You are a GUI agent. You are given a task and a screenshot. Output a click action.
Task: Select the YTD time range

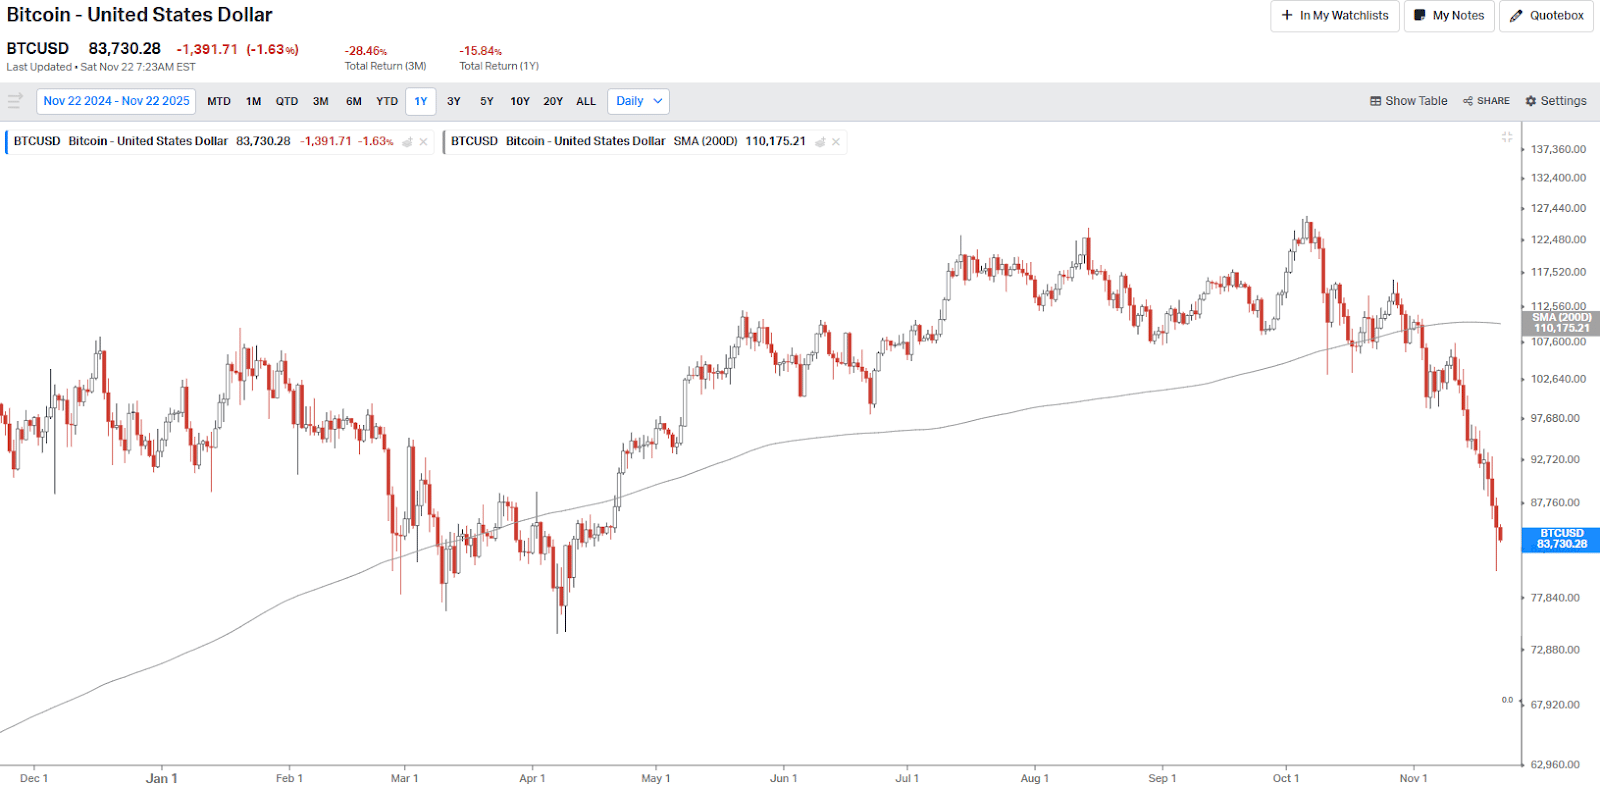[387, 101]
